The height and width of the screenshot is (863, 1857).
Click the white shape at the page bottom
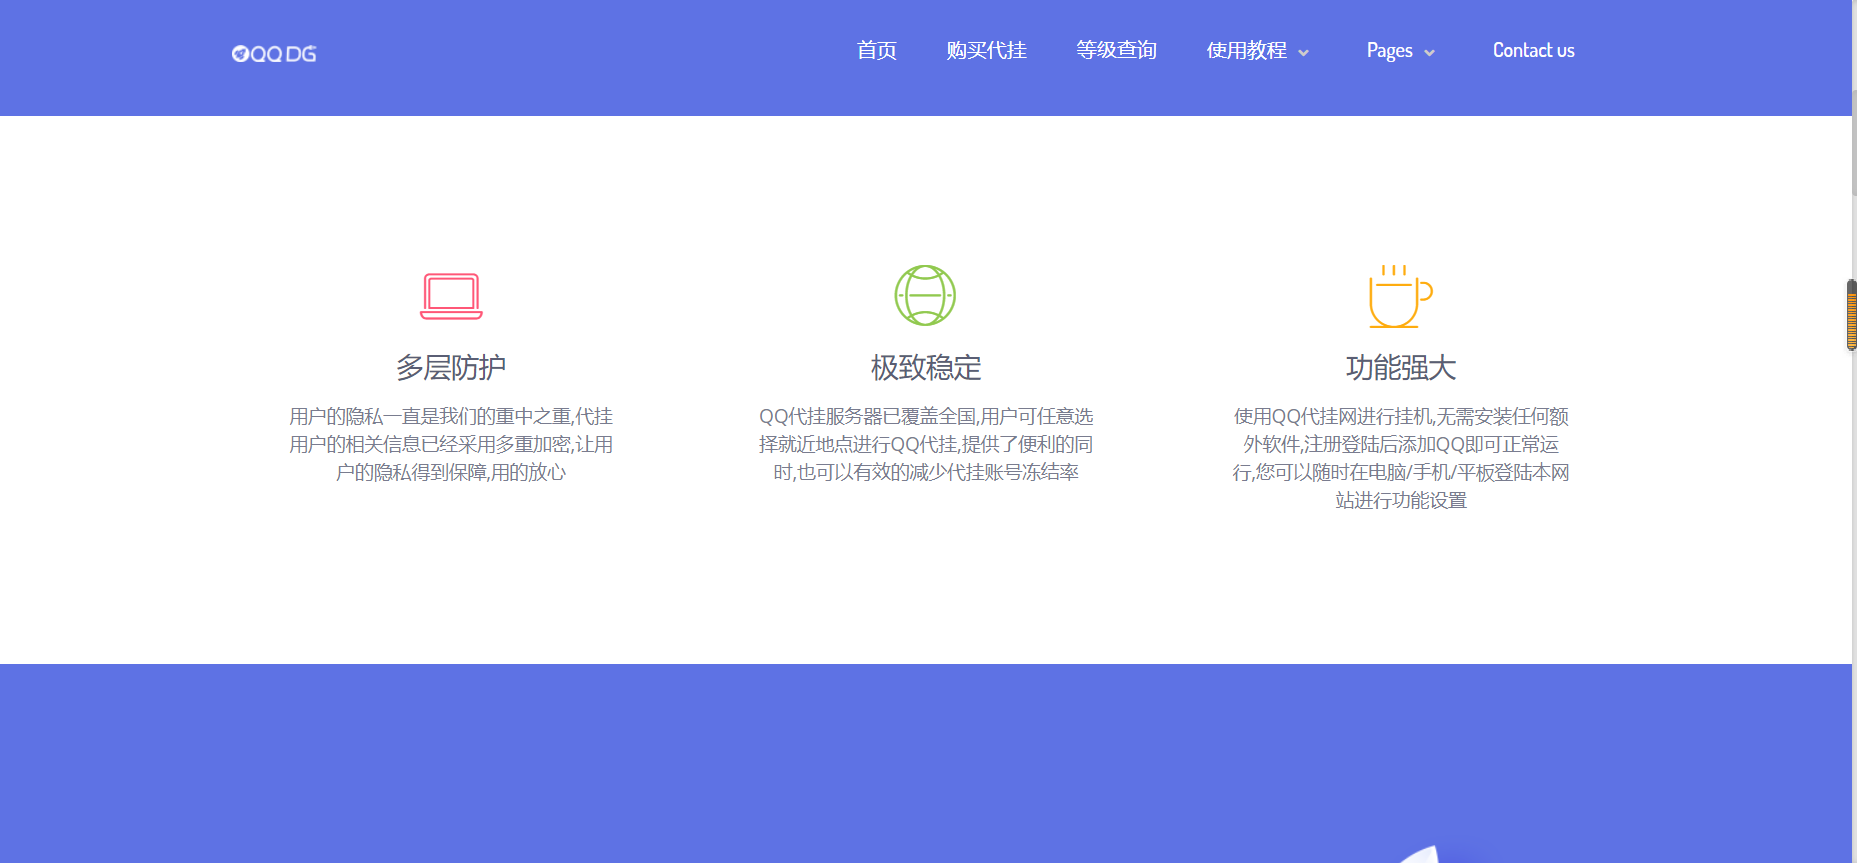1422,855
